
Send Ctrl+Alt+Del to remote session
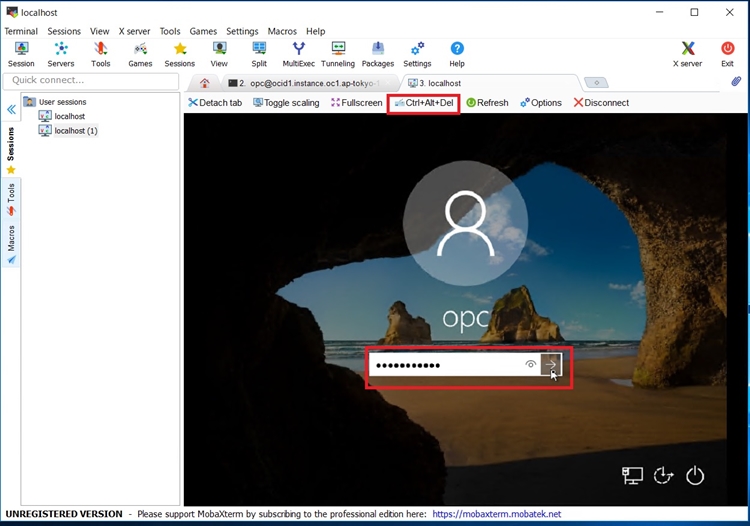[423, 103]
